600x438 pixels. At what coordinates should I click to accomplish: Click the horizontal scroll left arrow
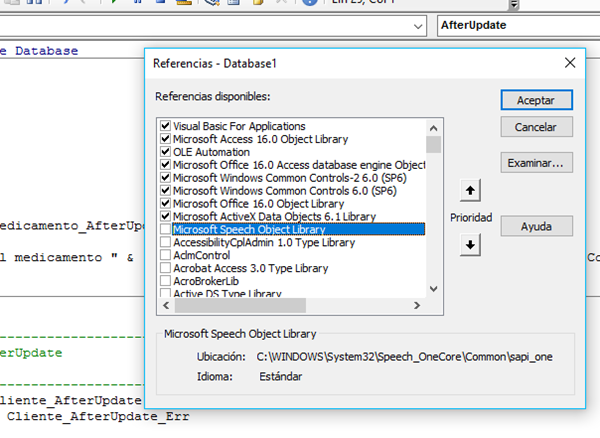(x=166, y=305)
